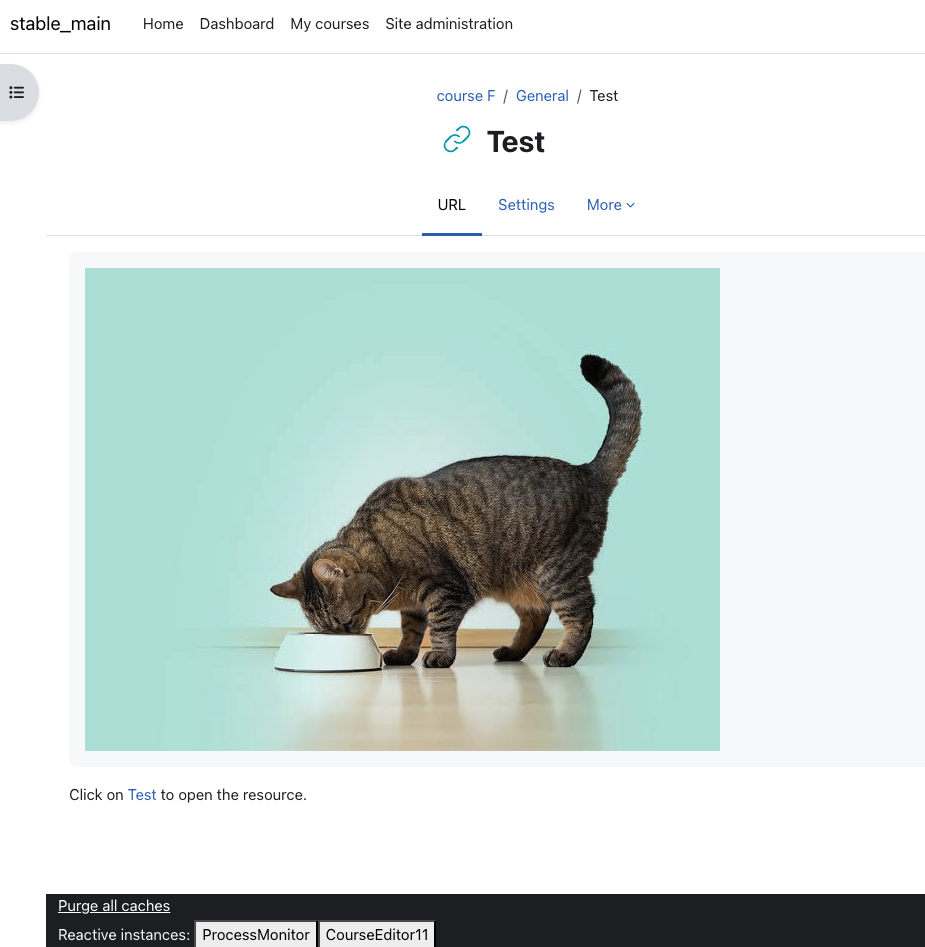Viewport: 925px width, 947px height.
Task: Open the Test resource link
Action: (142, 795)
